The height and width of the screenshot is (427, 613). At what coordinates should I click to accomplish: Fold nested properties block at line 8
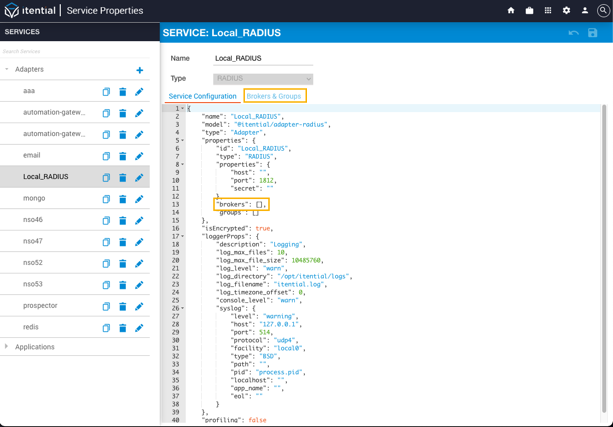[x=183, y=164]
